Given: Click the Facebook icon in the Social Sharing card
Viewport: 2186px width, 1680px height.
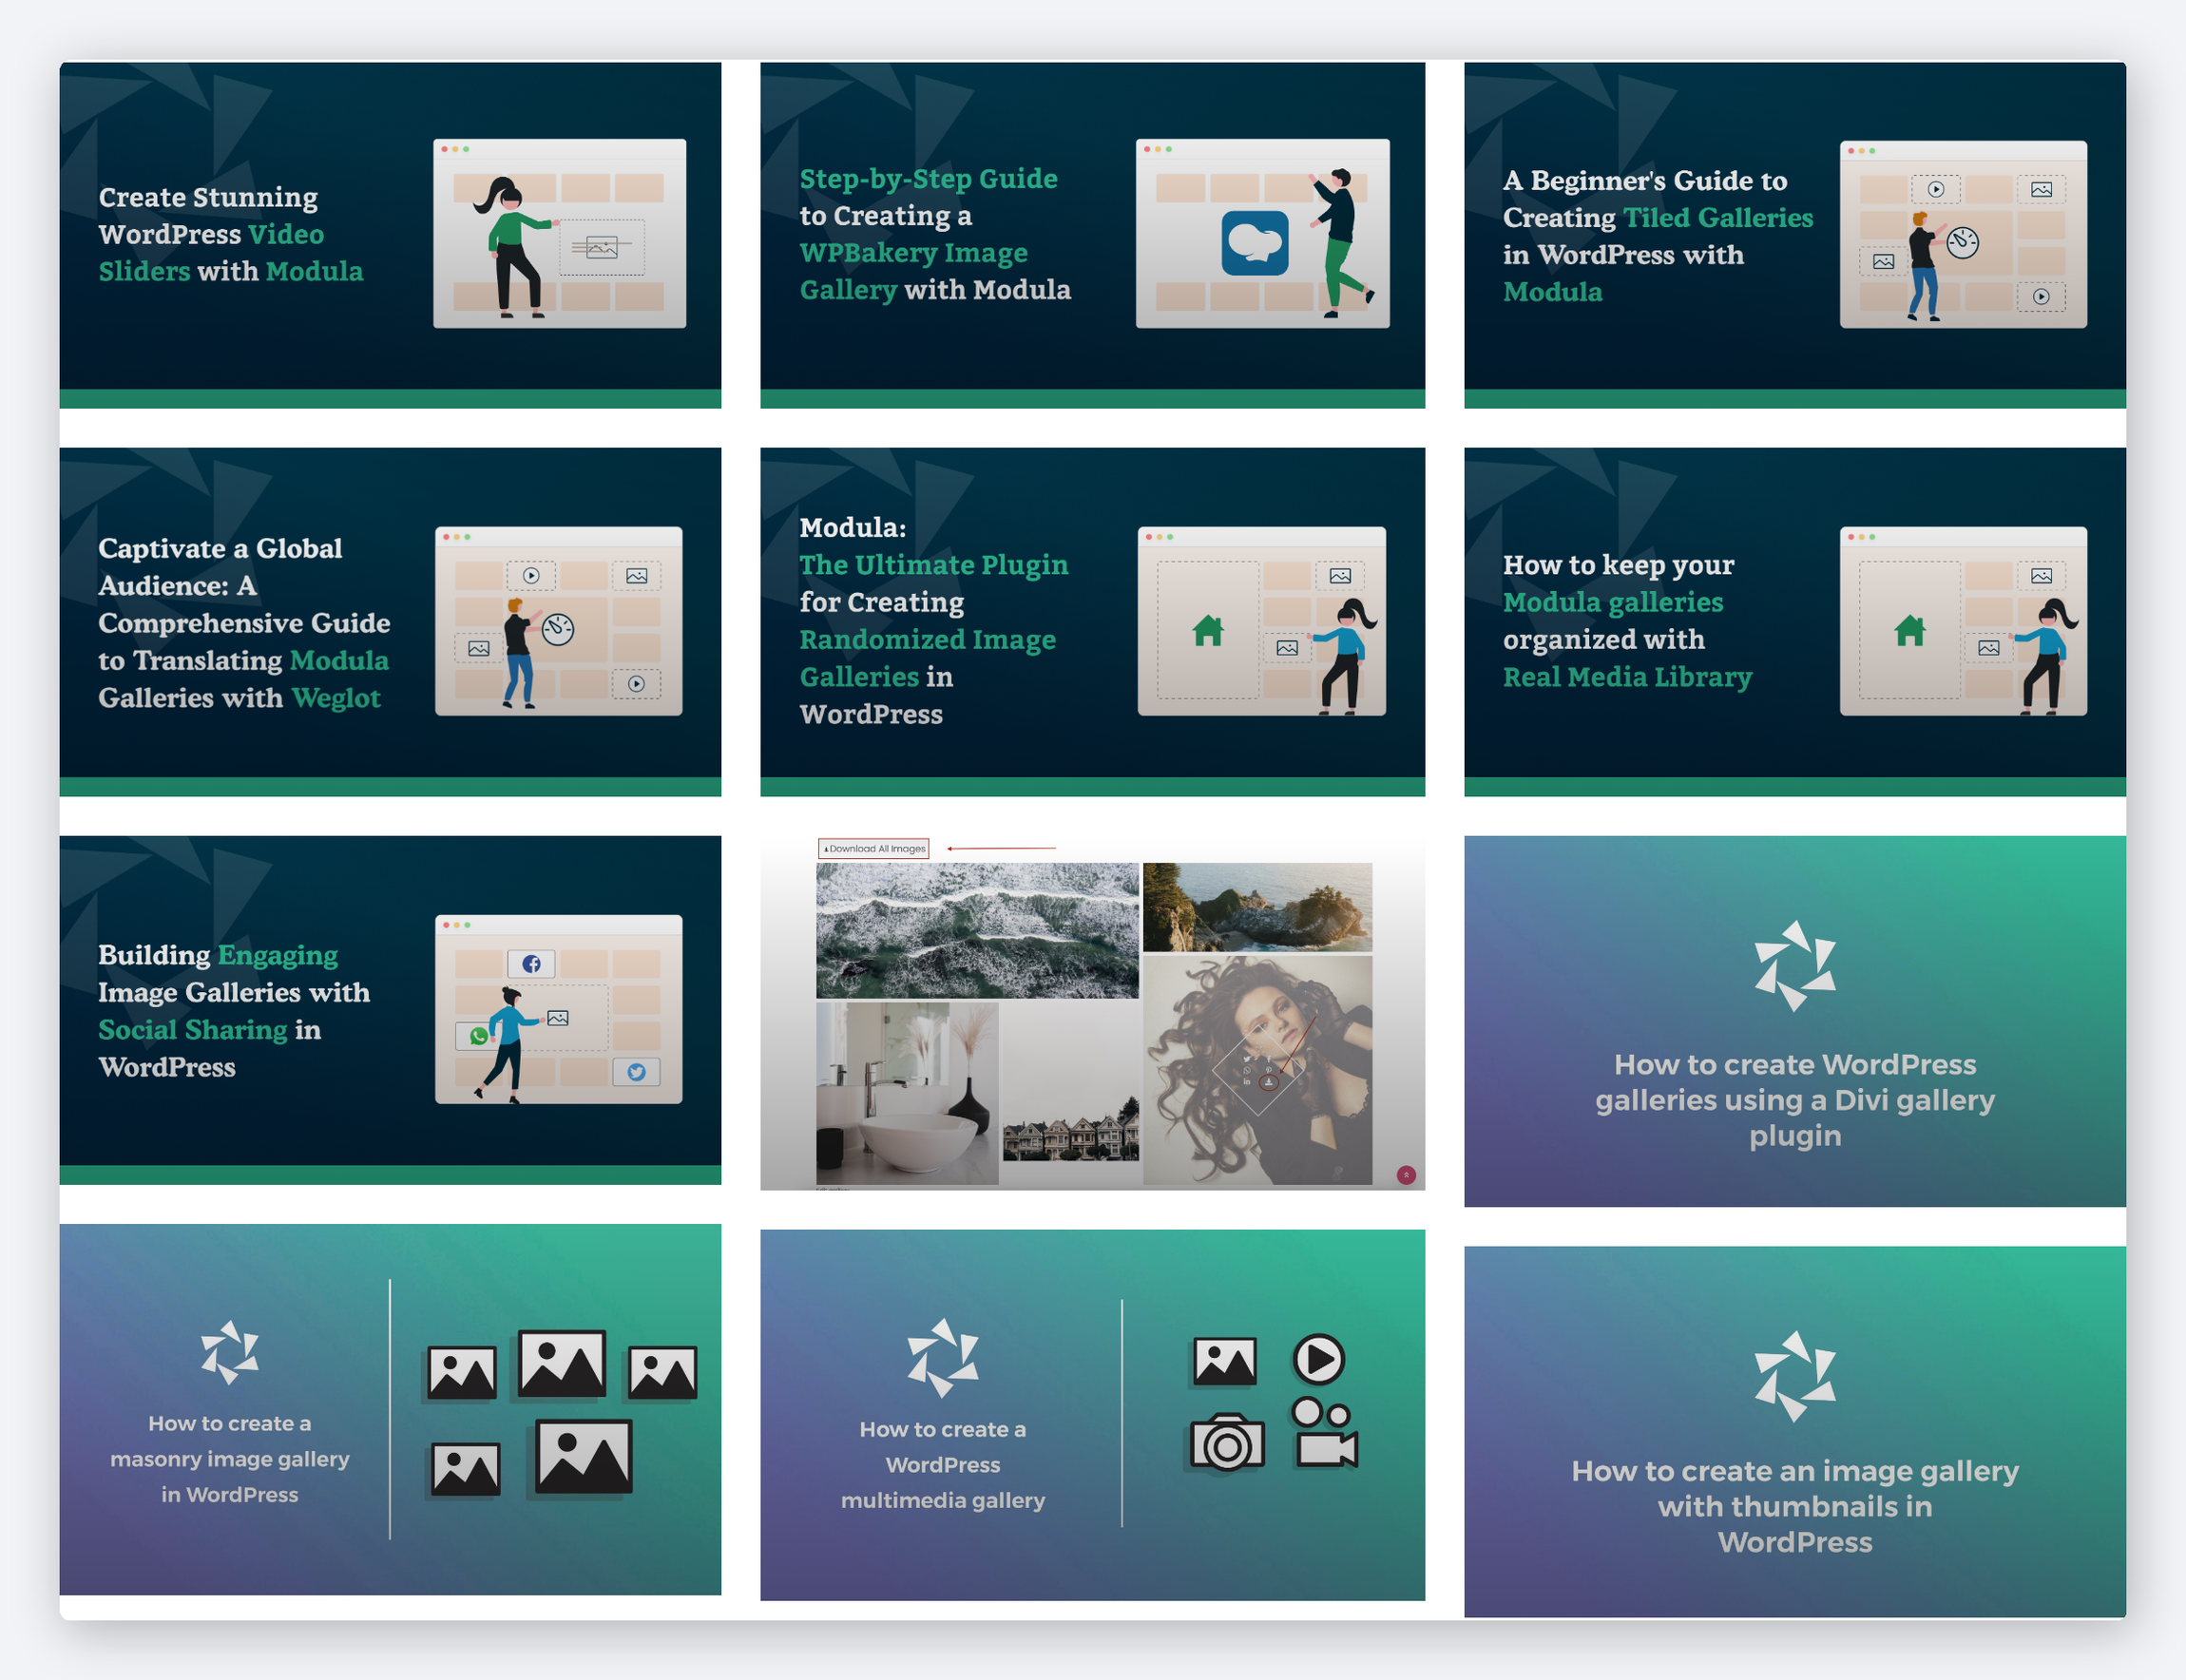Looking at the screenshot, I should click(531, 963).
